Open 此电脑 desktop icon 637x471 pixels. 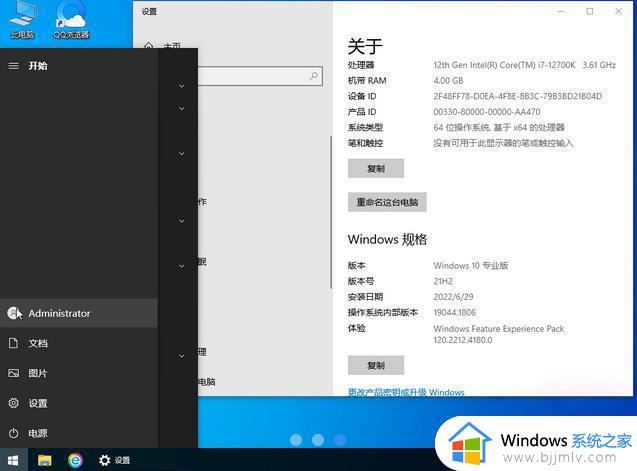click(21, 19)
